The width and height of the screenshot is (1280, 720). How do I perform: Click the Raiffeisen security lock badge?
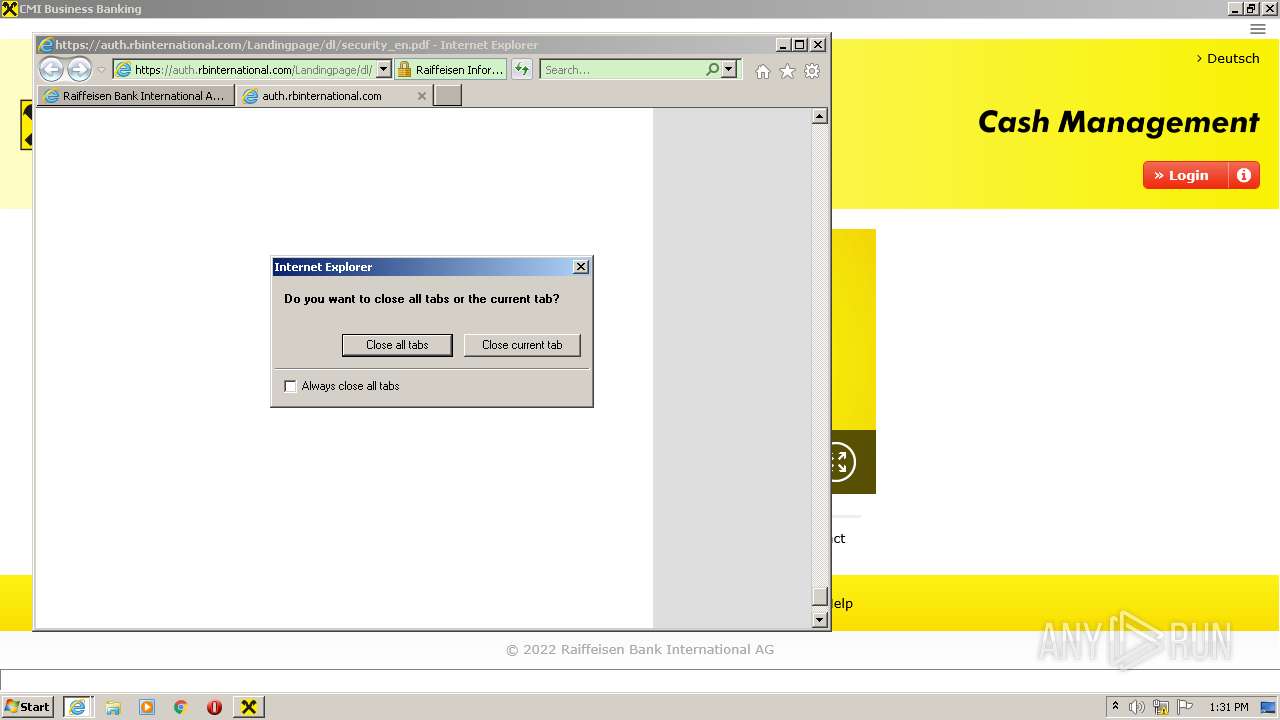pyautogui.click(x=451, y=70)
